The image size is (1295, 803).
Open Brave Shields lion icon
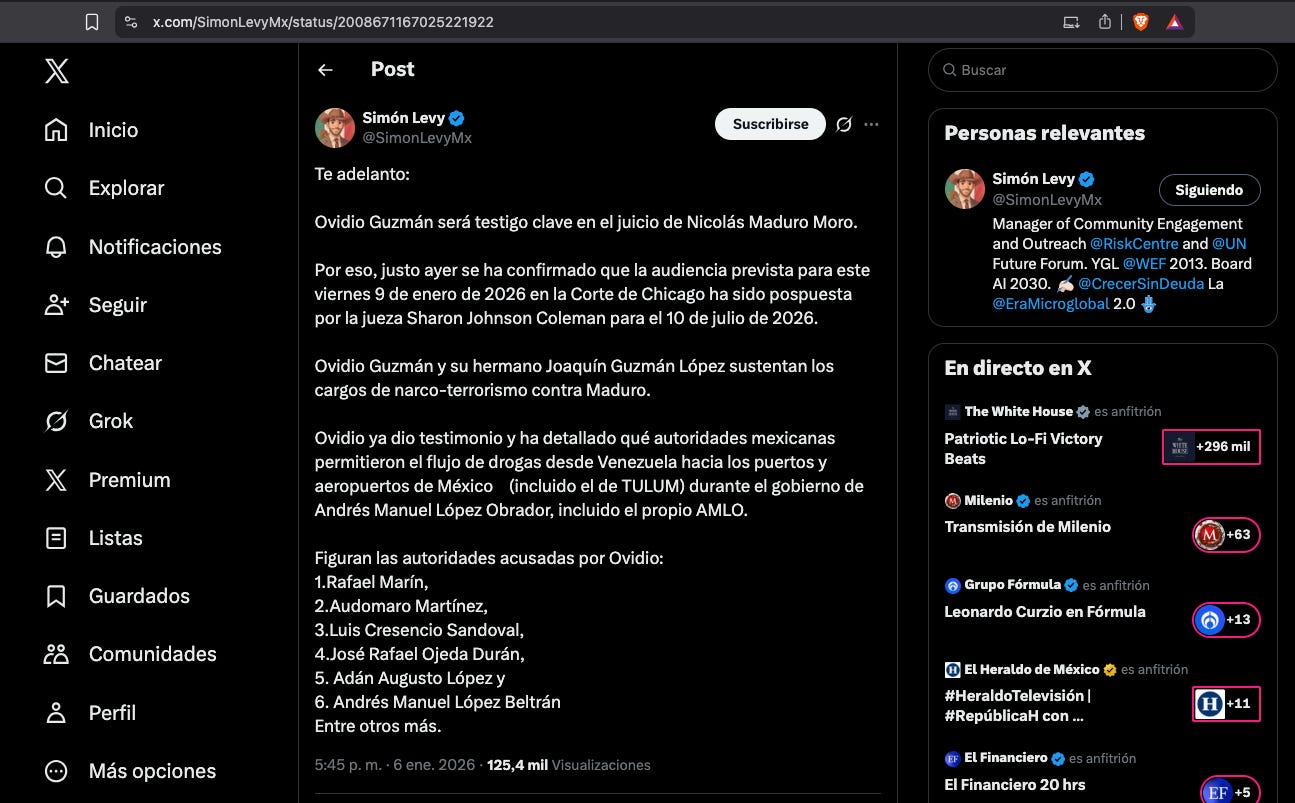tap(1141, 22)
